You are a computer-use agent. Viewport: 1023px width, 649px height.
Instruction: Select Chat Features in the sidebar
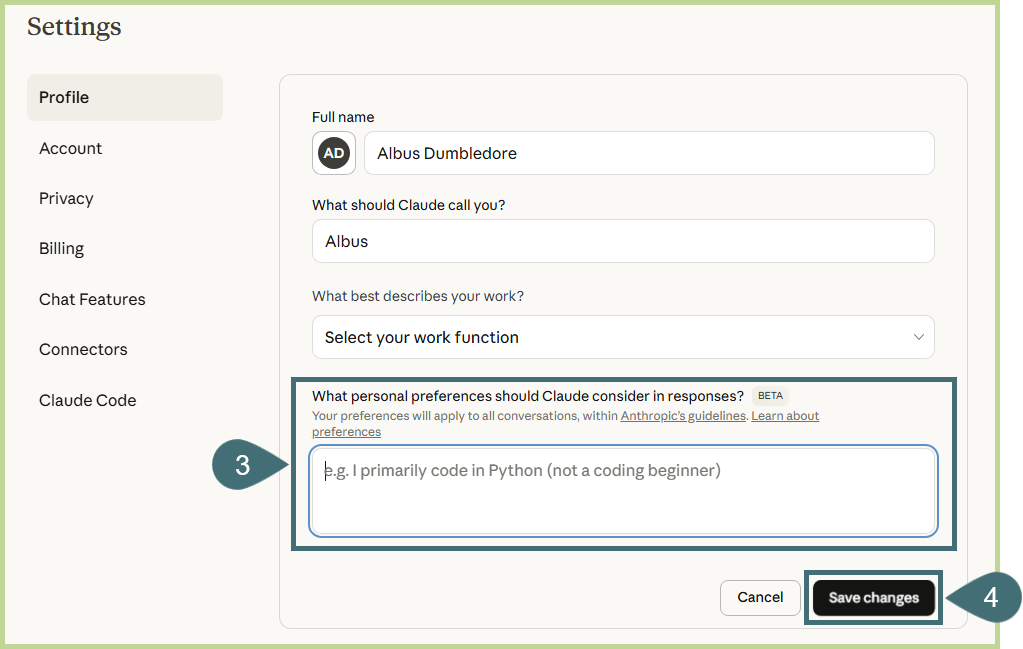click(x=92, y=299)
